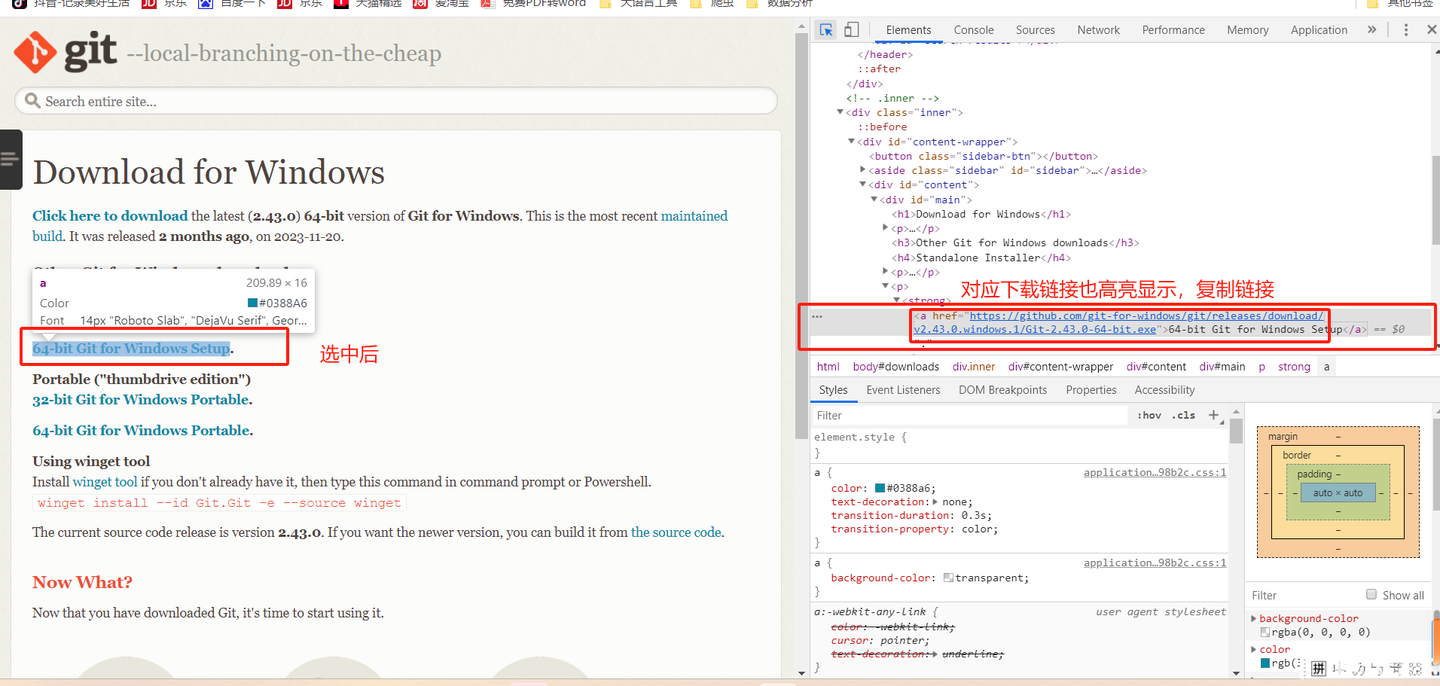Click the Git logo
This screenshot has width=1440, height=686.
click(66, 52)
